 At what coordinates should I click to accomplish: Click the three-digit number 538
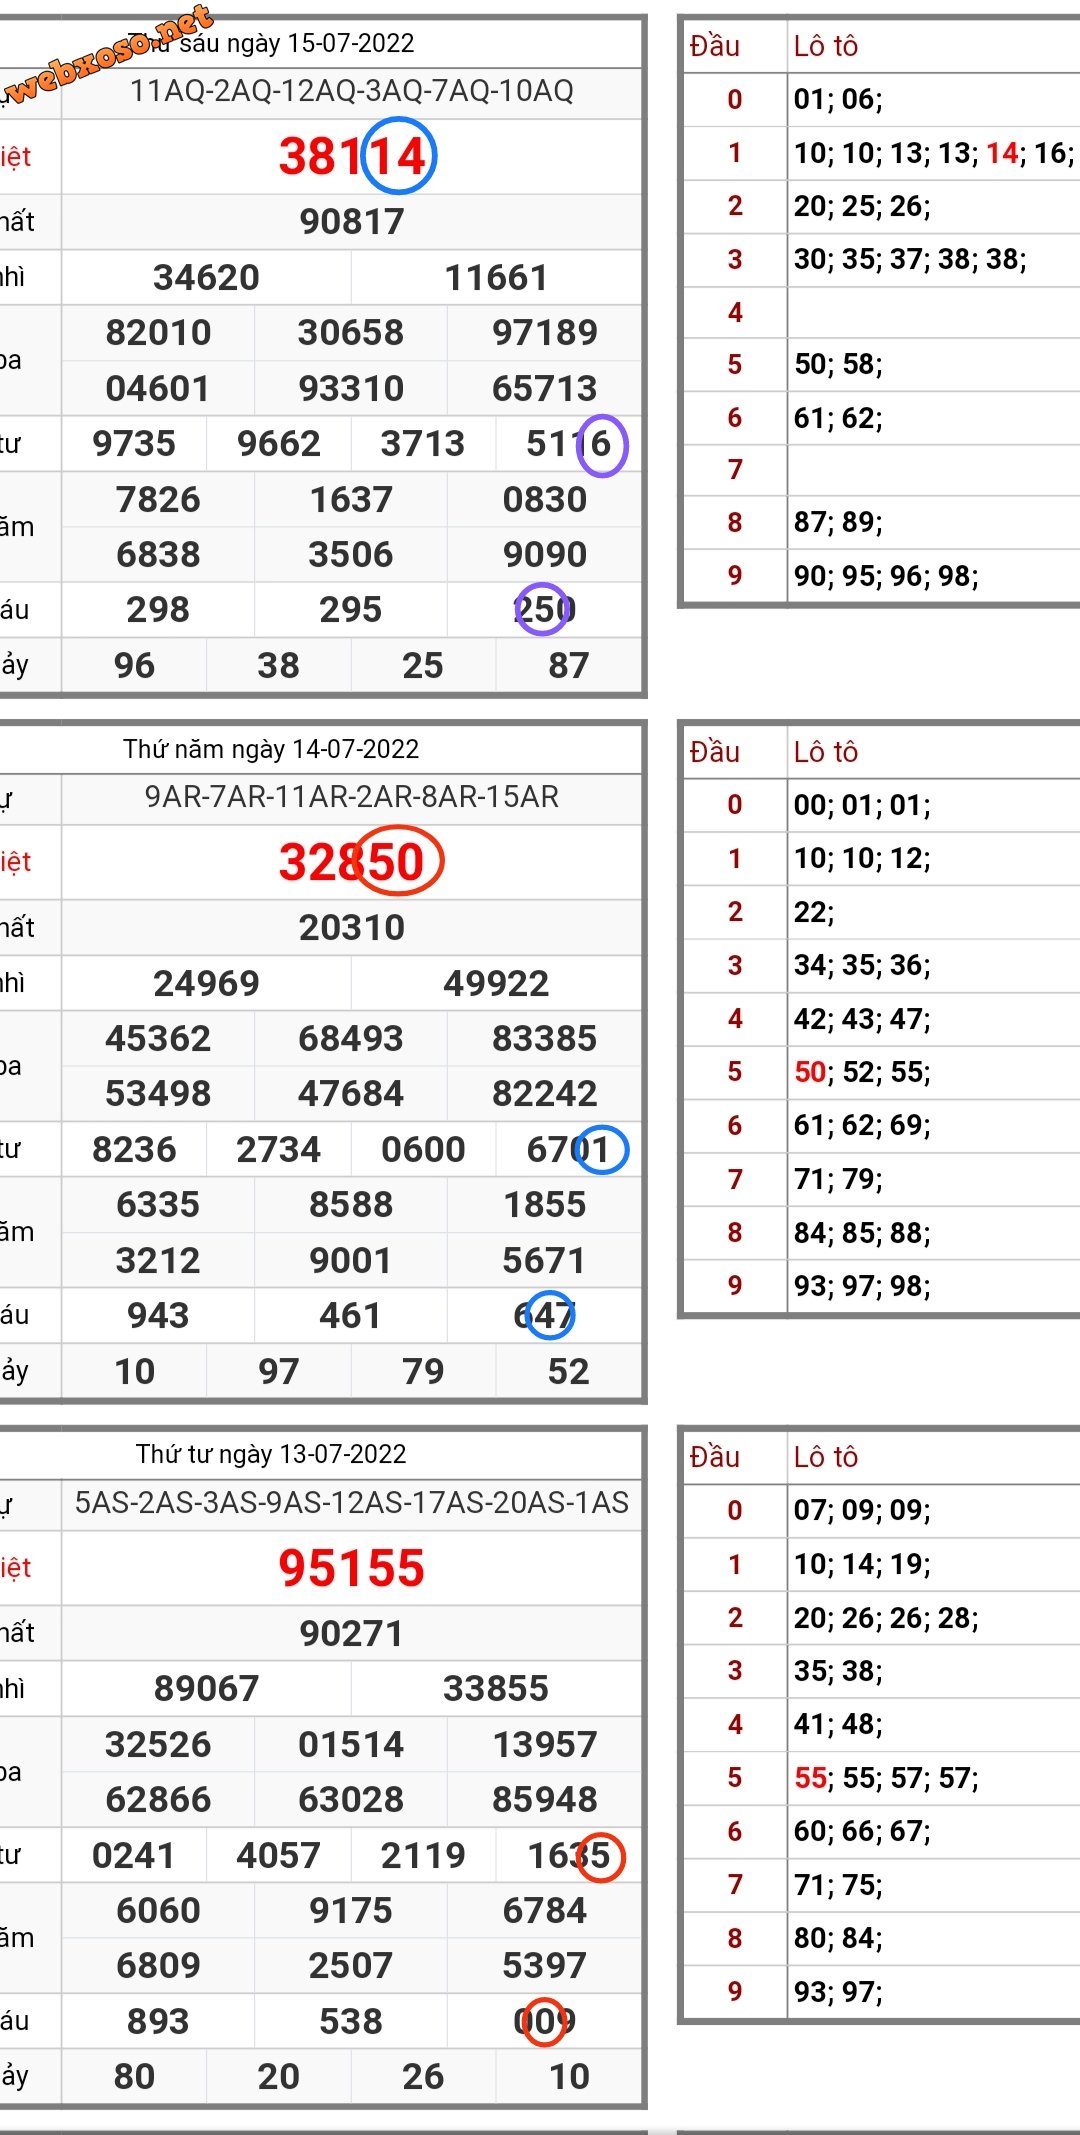pyautogui.click(x=351, y=2022)
